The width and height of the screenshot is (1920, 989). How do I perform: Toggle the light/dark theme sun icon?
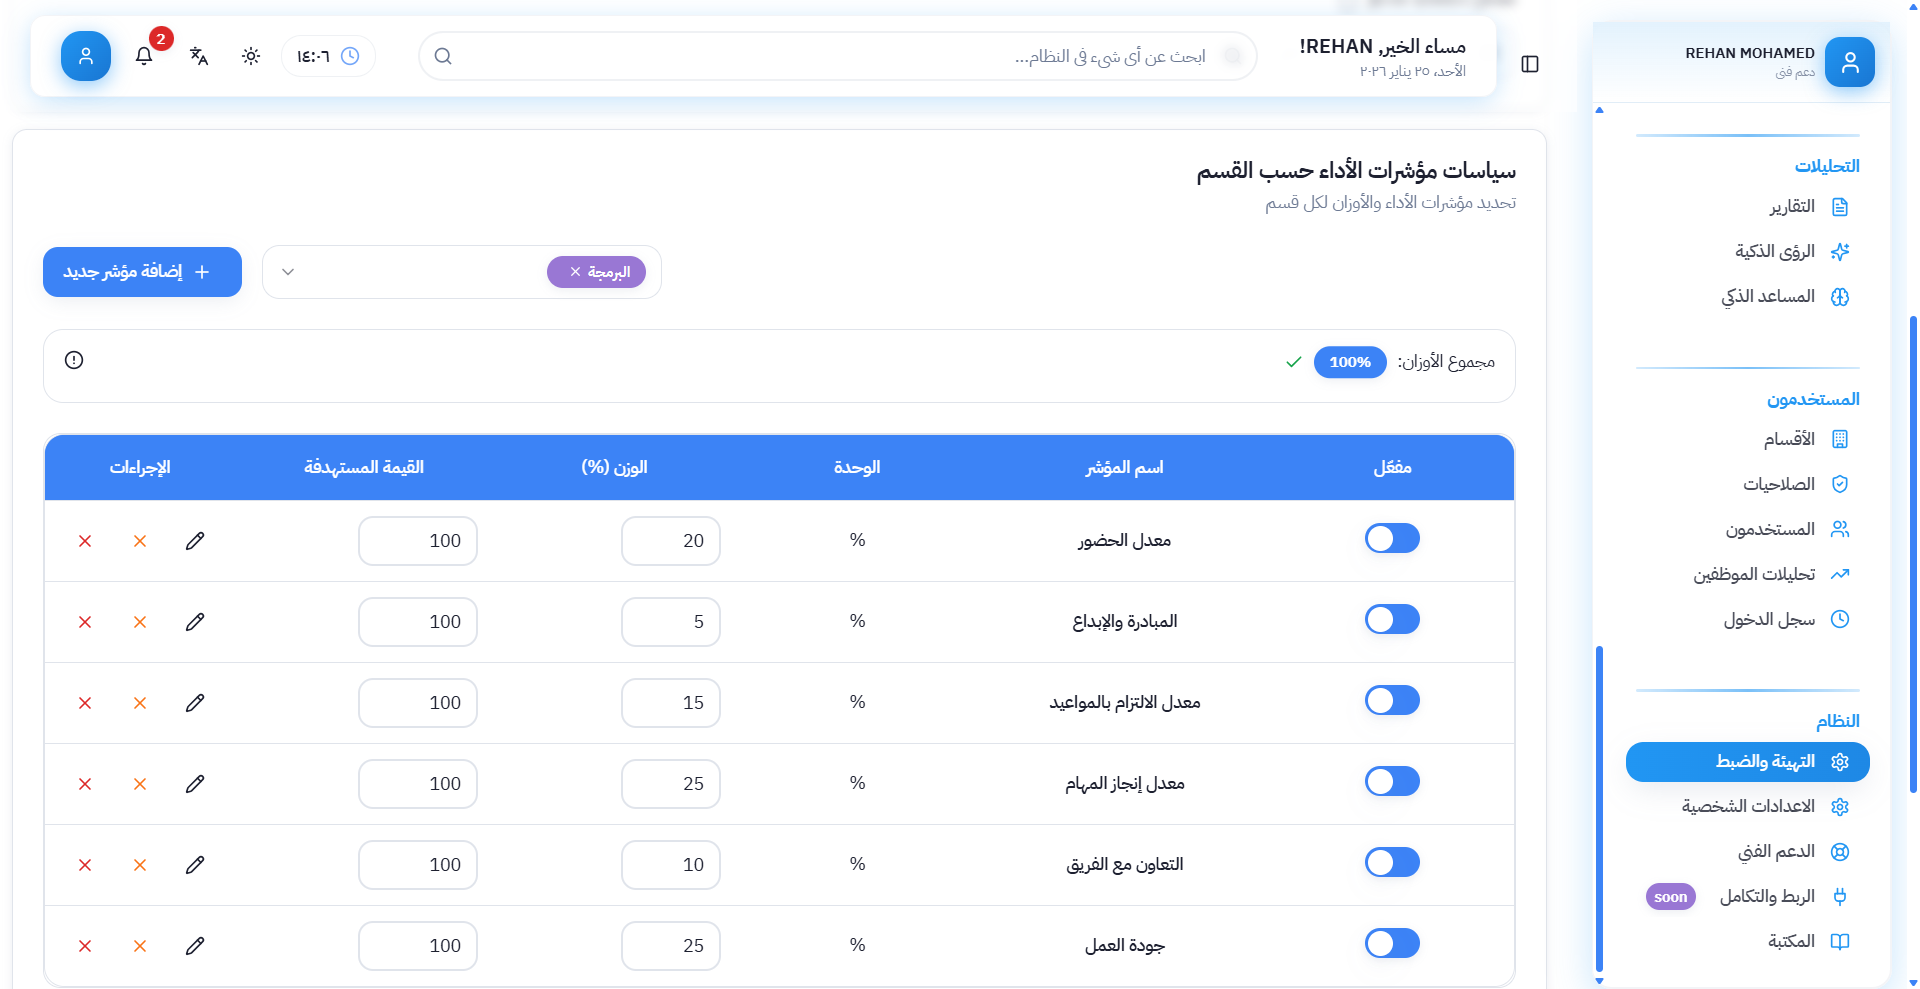[x=251, y=56]
